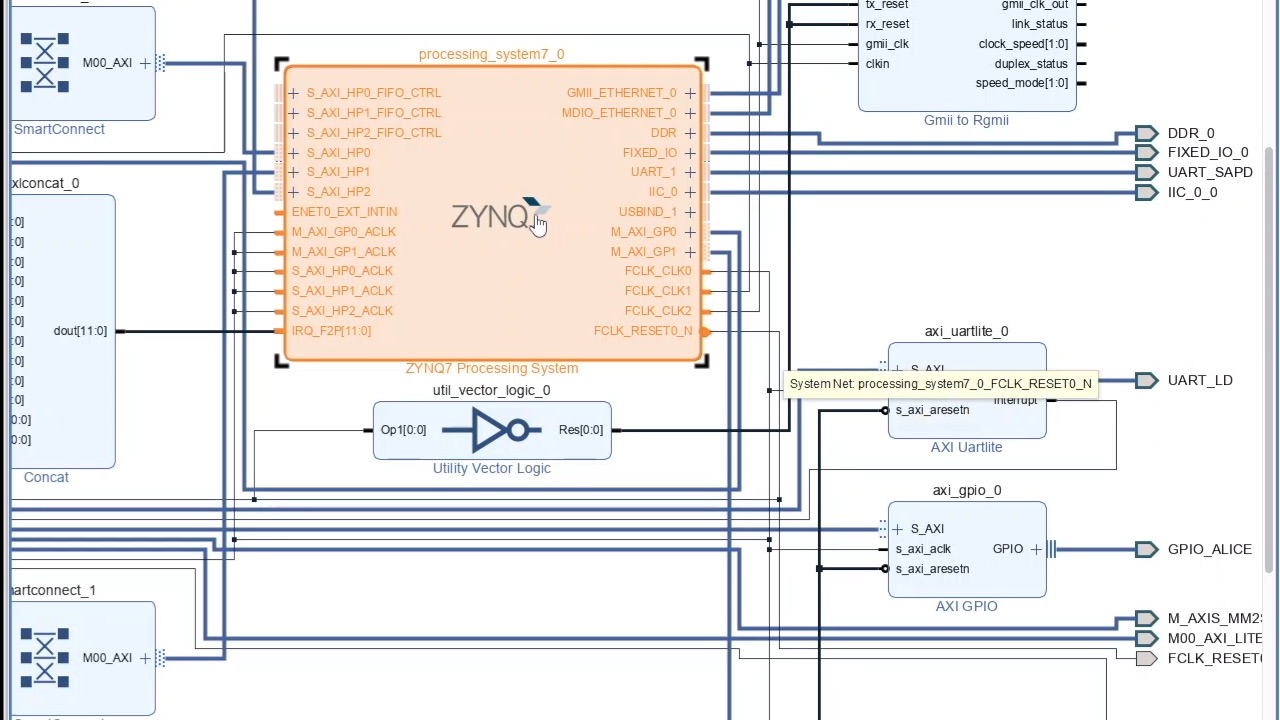1280x720 pixels.
Task: Expand GPIO interface plus on axi_gpio_0
Action: tap(1036, 549)
